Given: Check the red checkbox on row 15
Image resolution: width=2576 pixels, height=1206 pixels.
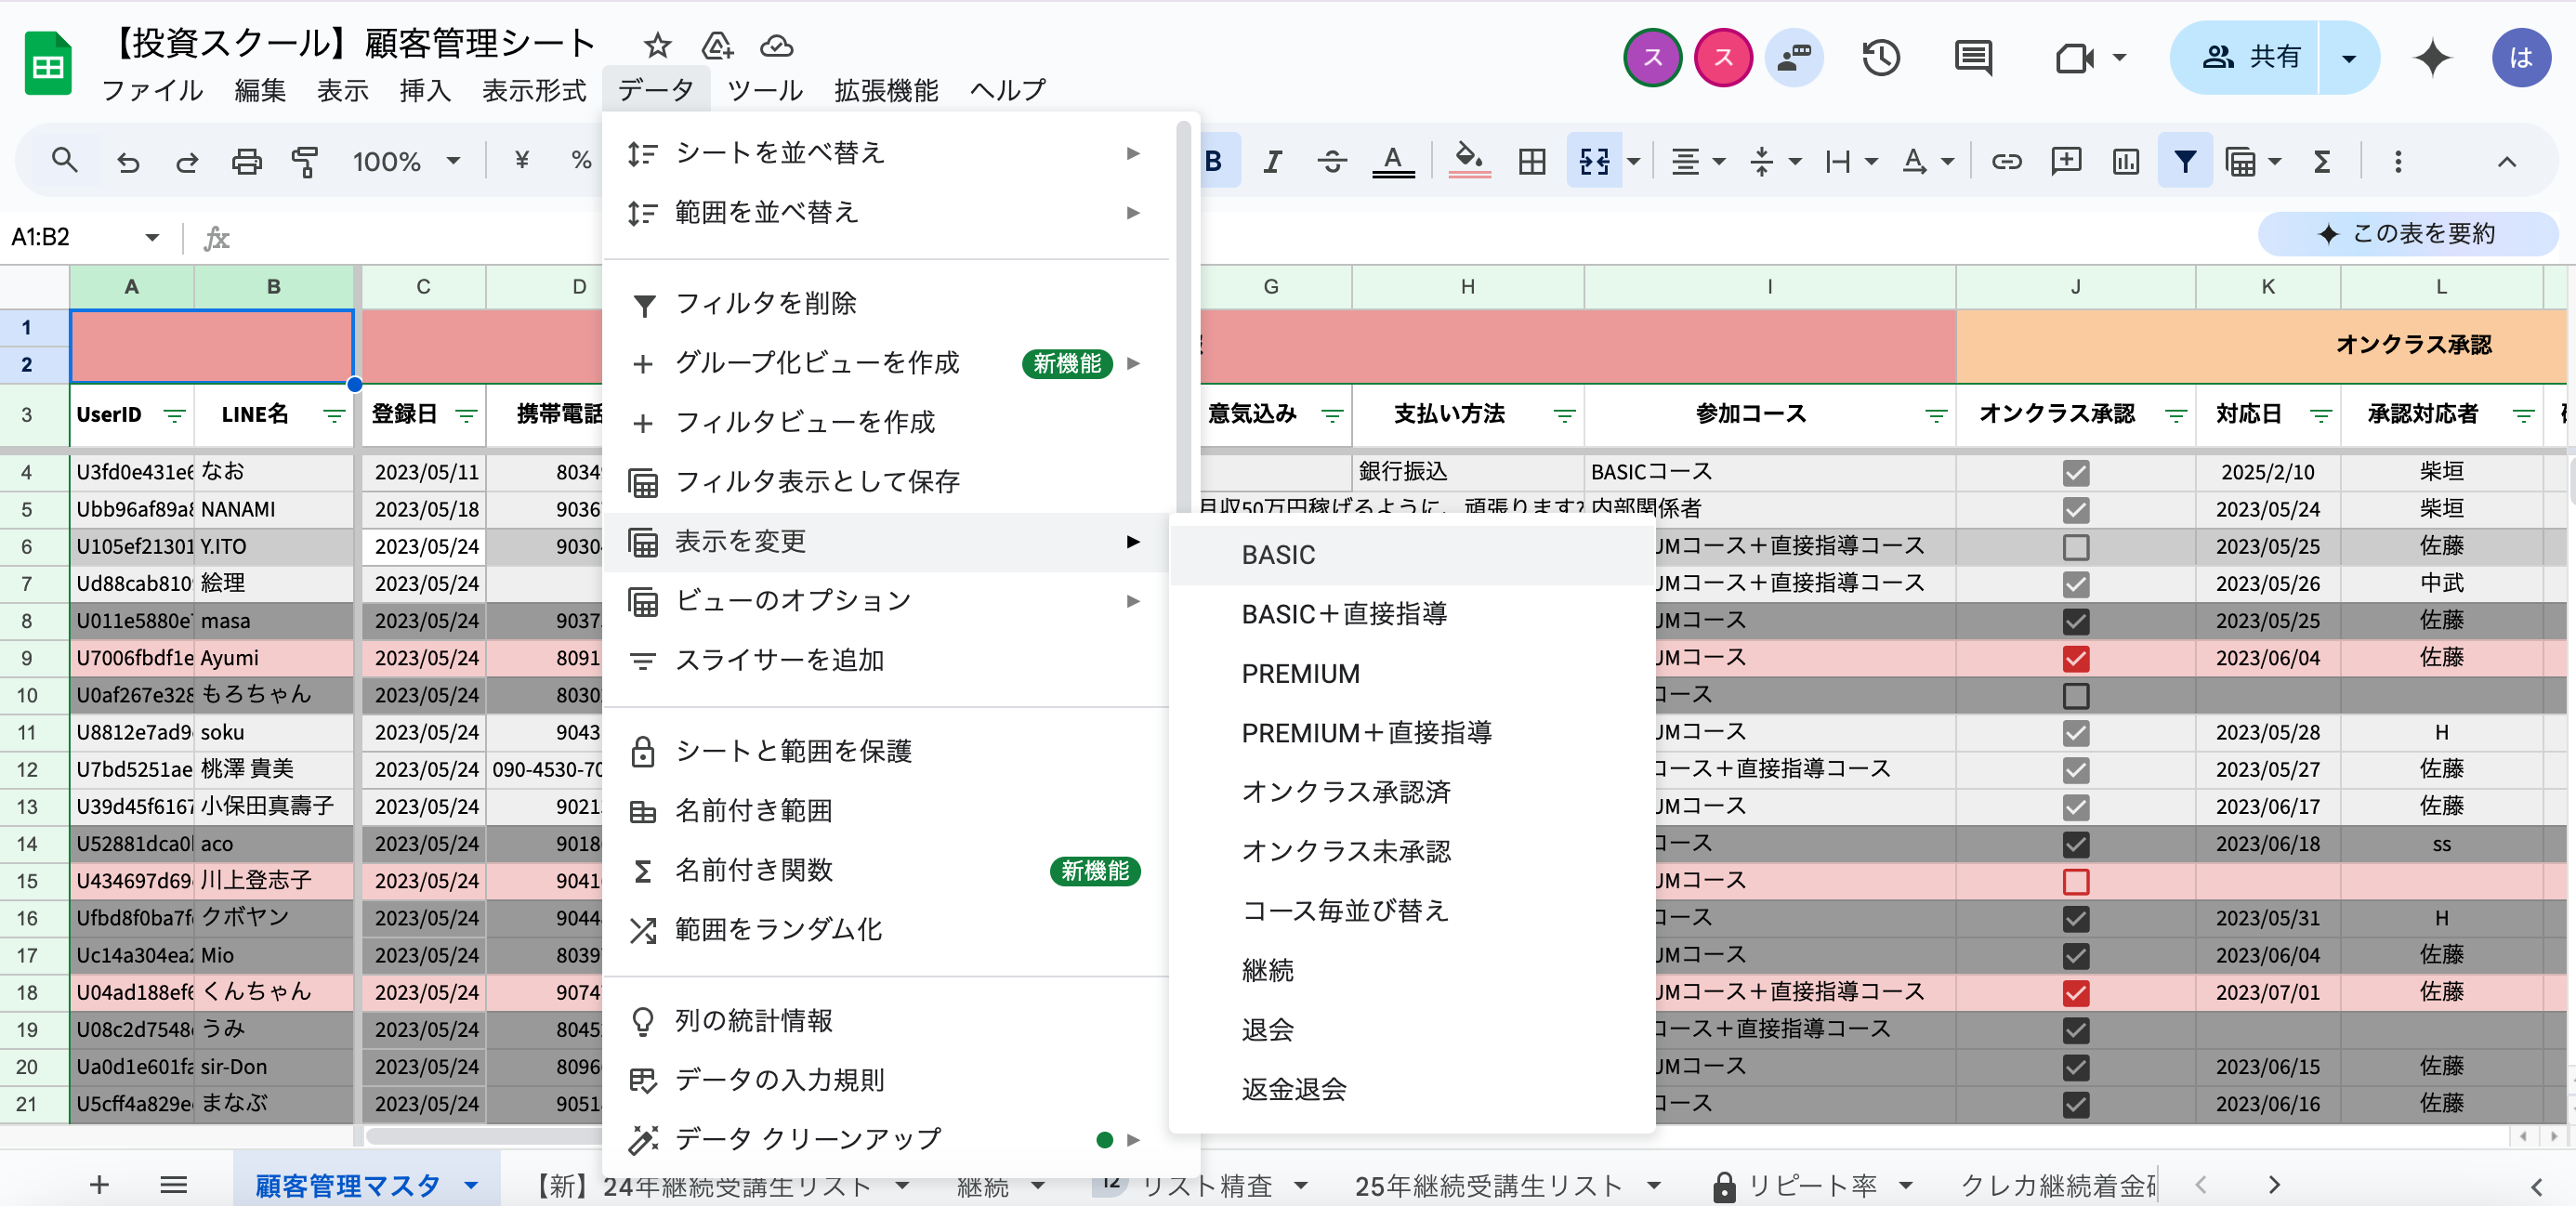Looking at the screenshot, I should click(2076, 882).
